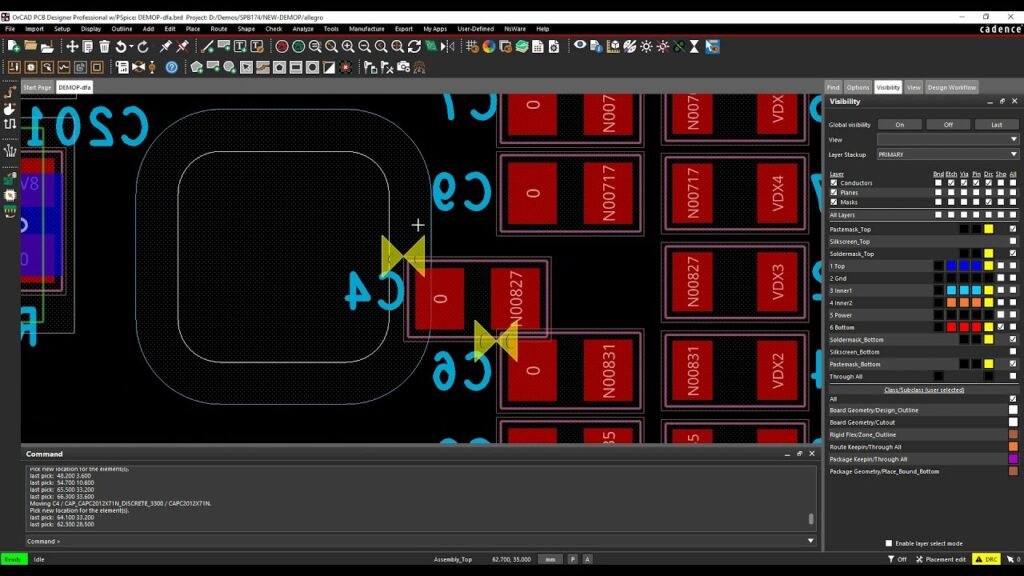The image size is (1024, 576).
Task: Switch to the Options tab
Action: (857, 88)
